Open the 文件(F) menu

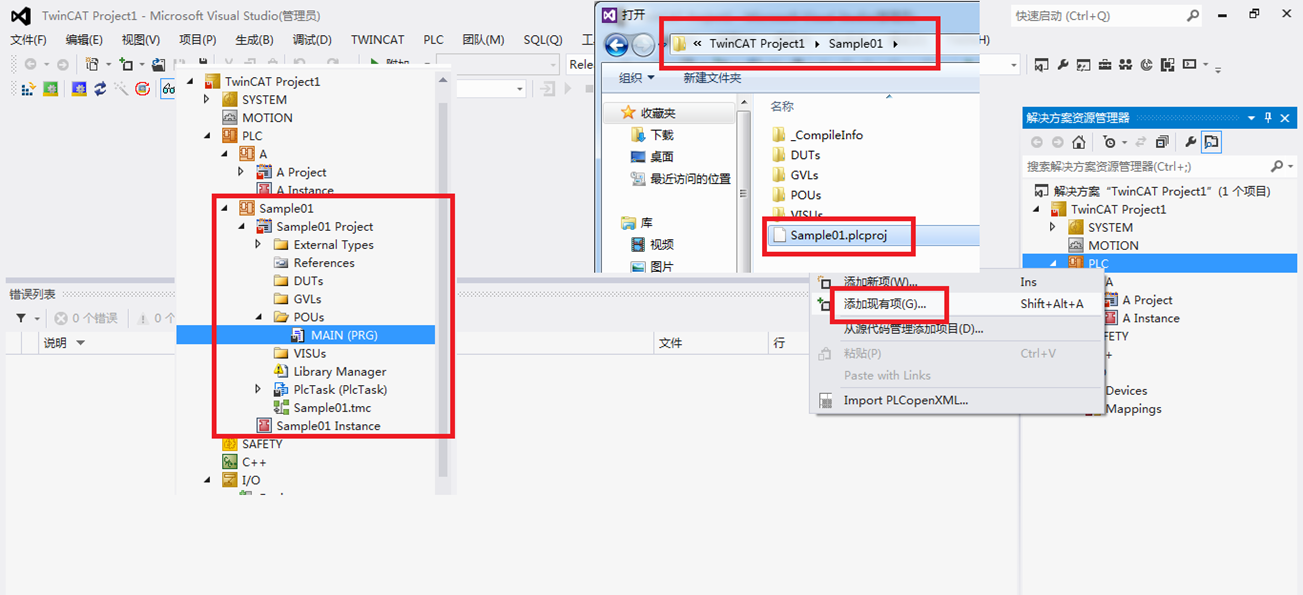pyautogui.click(x=29, y=40)
